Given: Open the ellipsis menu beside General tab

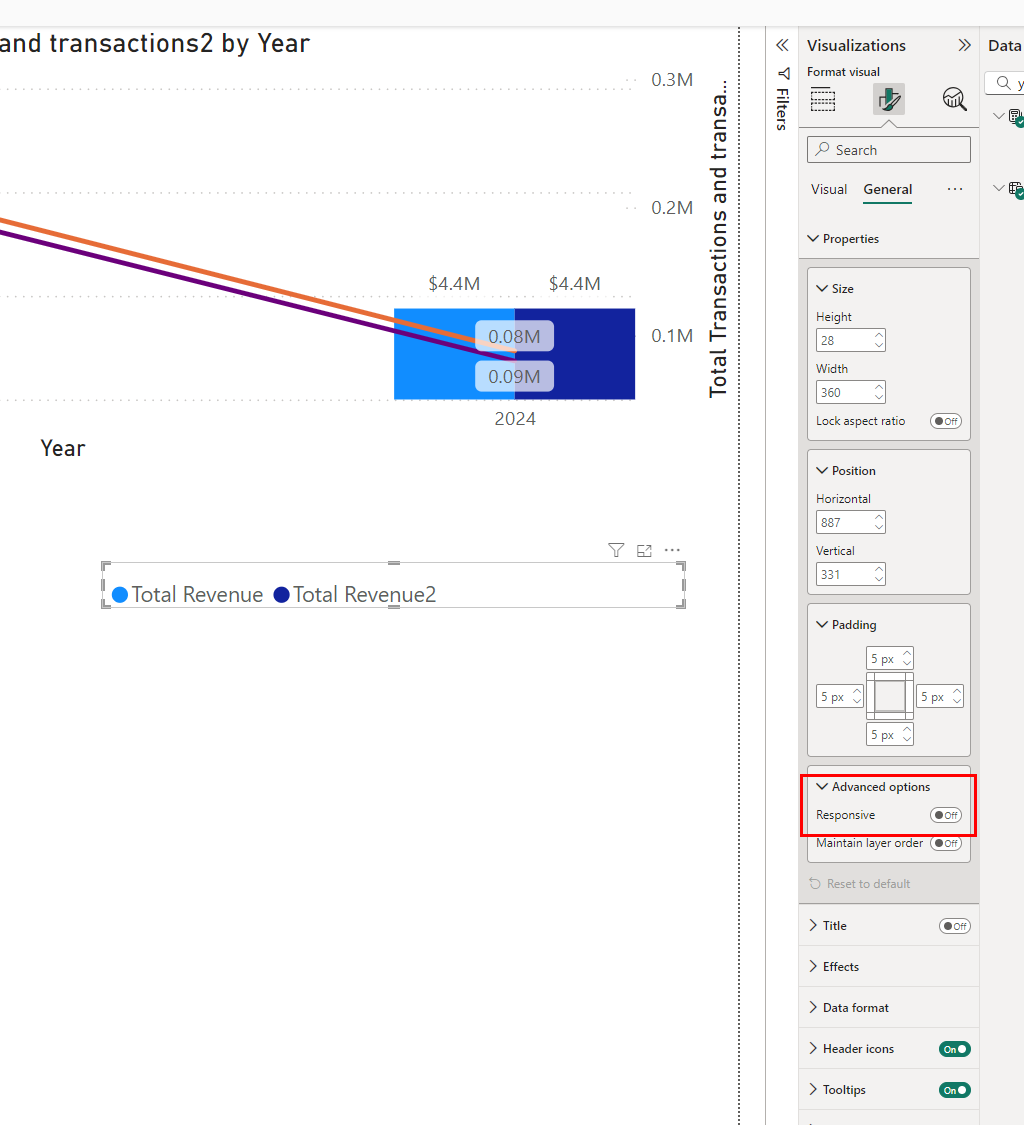Looking at the screenshot, I should pyautogui.click(x=954, y=189).
